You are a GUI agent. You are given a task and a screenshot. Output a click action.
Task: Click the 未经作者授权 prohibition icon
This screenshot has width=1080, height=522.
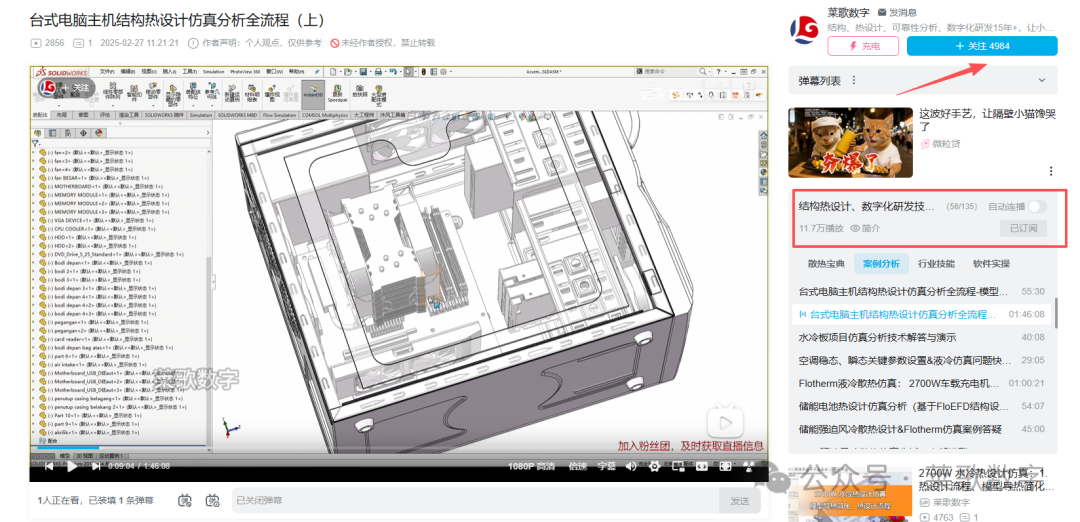[x=335, y=43]
